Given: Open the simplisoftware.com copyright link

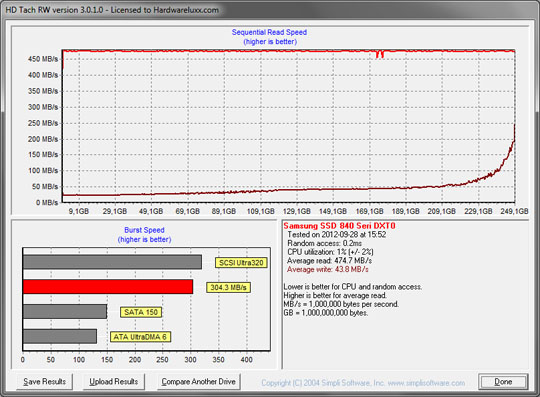Looking at the screenshot, I should pyautogui.click(x=363, y=383).
